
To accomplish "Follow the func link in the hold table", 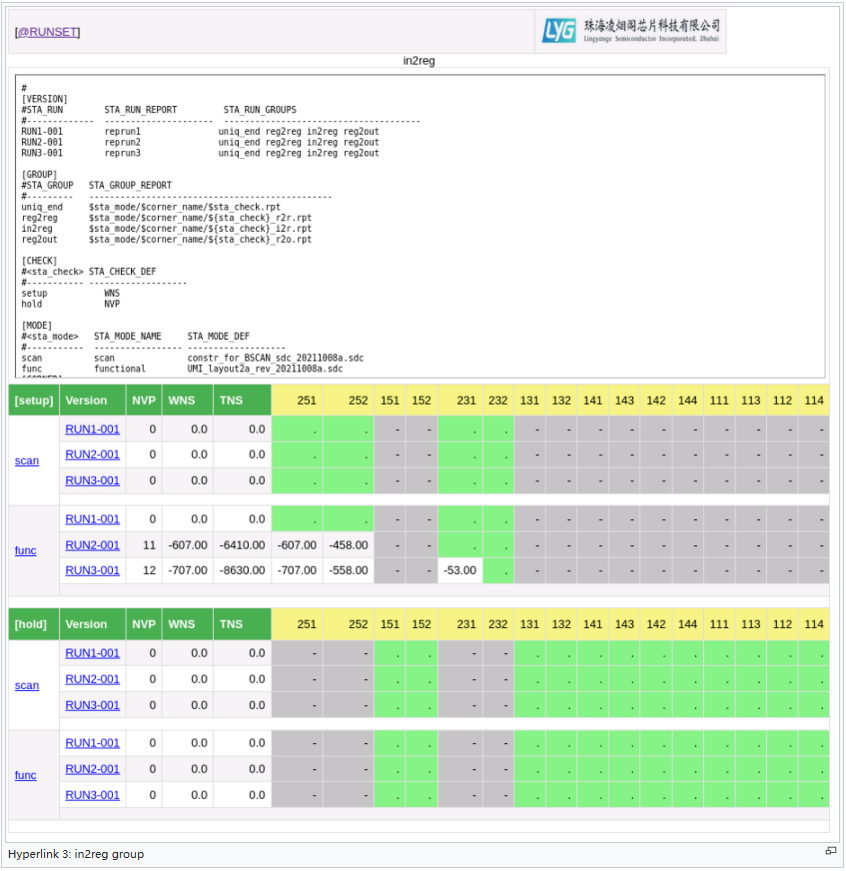I will [26, 775].
